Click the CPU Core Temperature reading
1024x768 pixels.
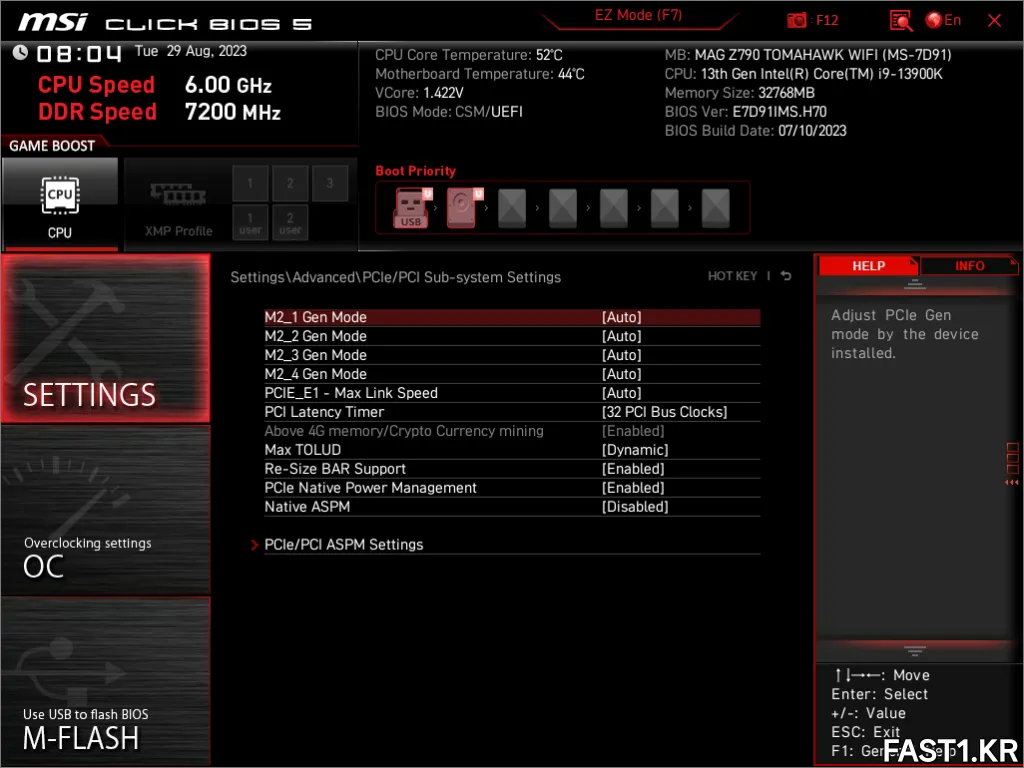click(x=468, y=55)
